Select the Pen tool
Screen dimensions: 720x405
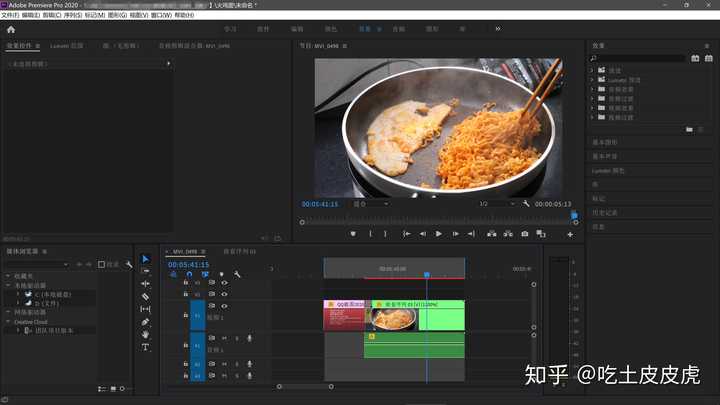(146, 322)
